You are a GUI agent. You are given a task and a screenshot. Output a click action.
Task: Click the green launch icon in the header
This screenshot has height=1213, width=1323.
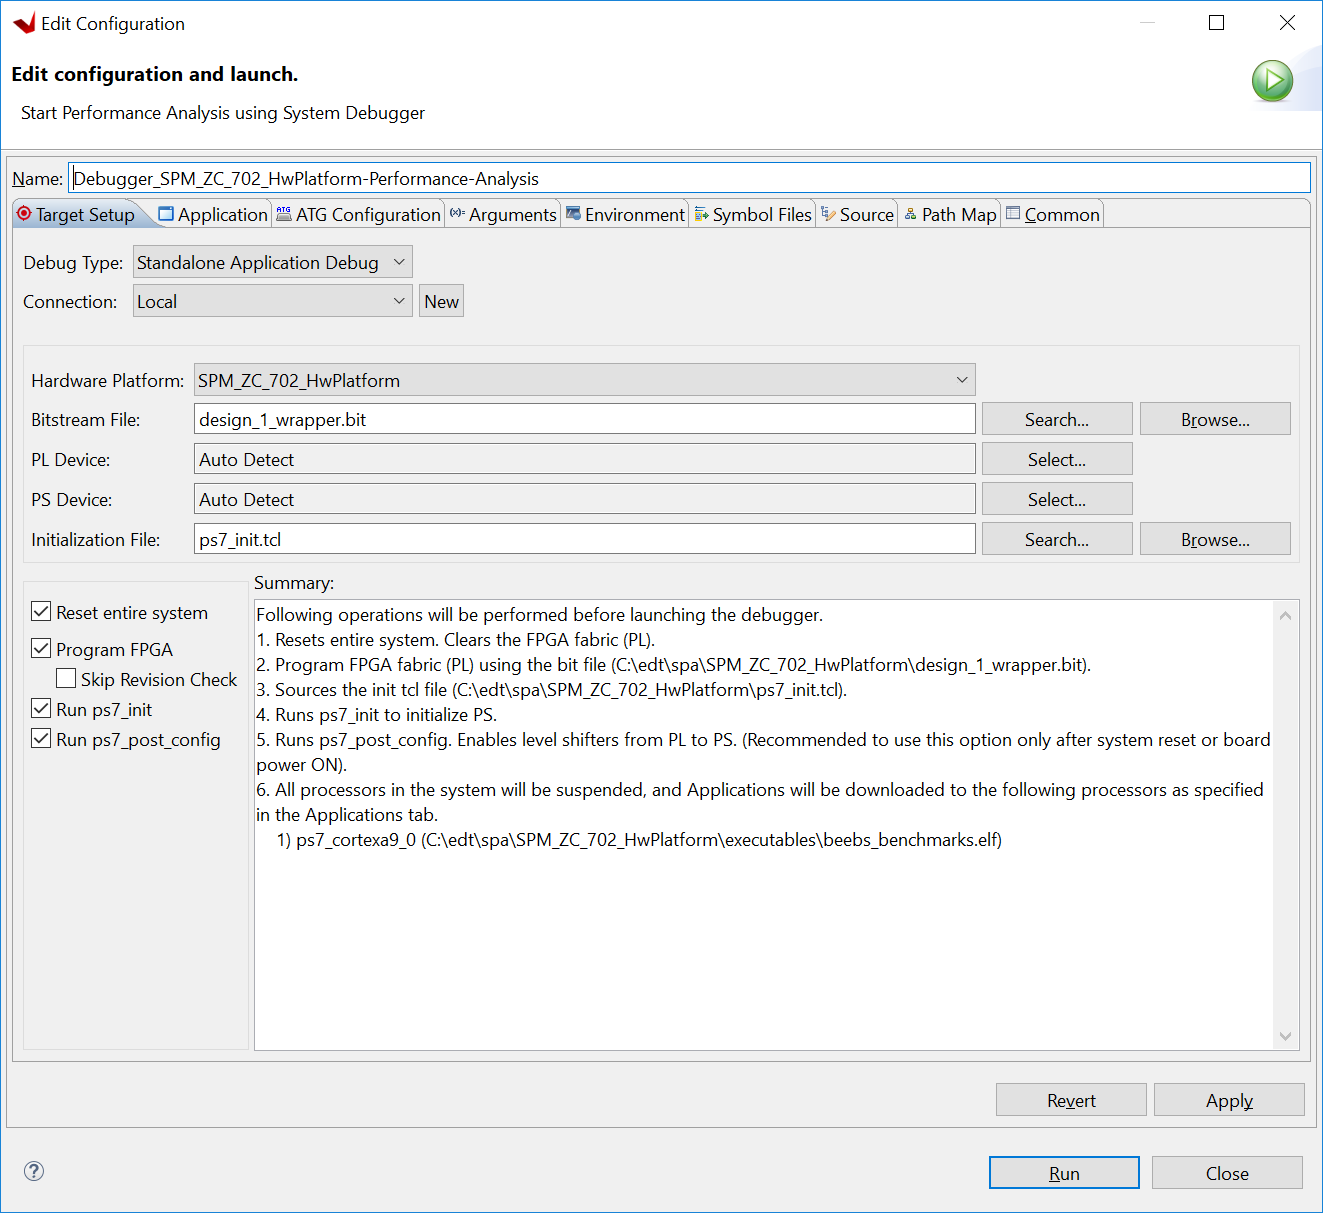(x=1272, y=81)
